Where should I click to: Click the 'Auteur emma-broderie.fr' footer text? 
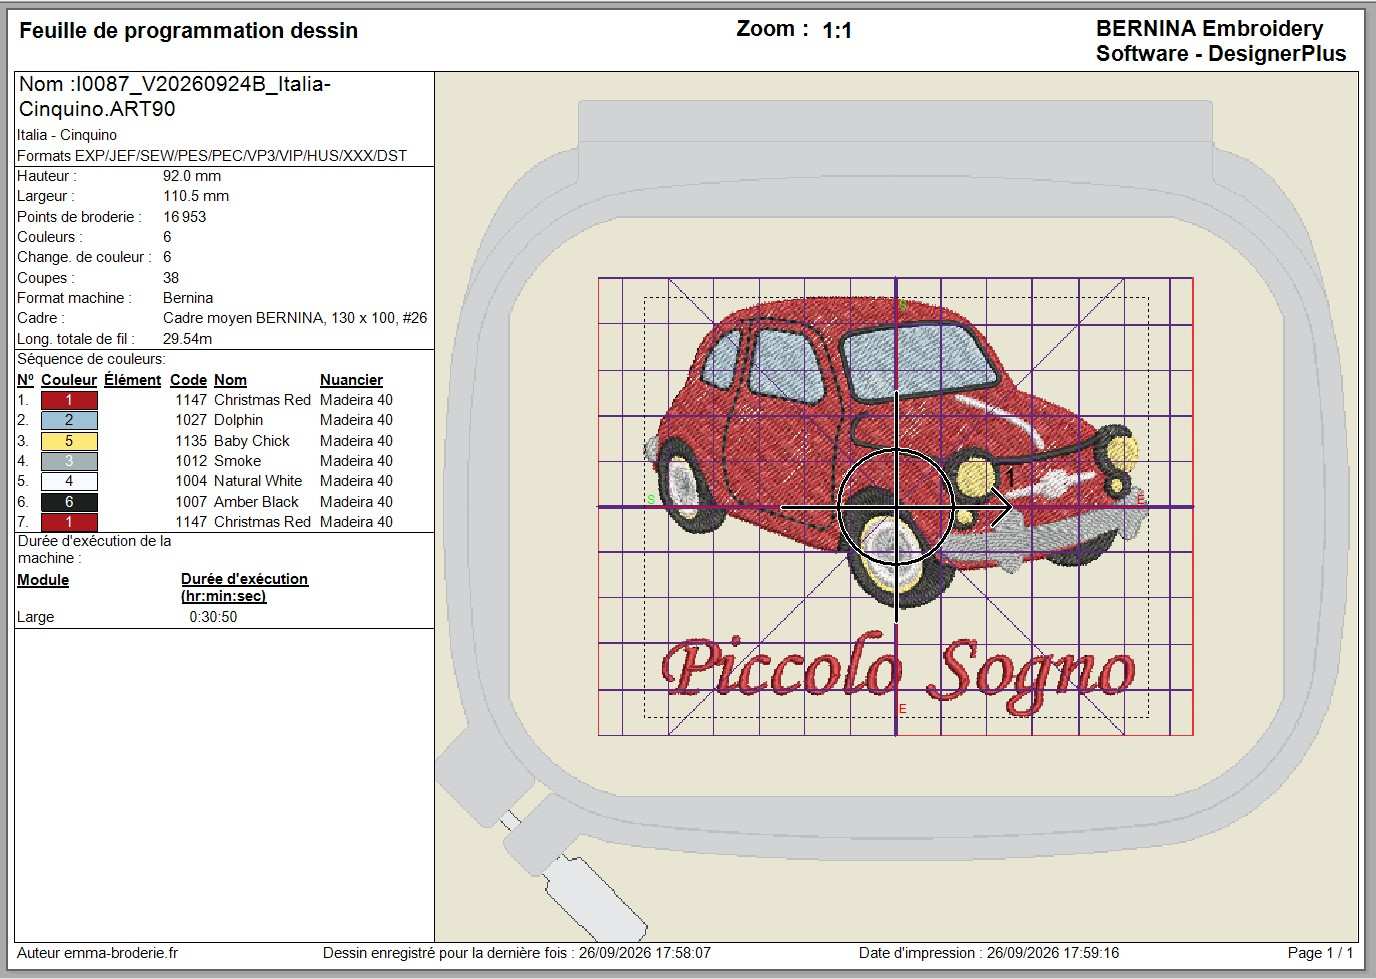click(97, 953)
